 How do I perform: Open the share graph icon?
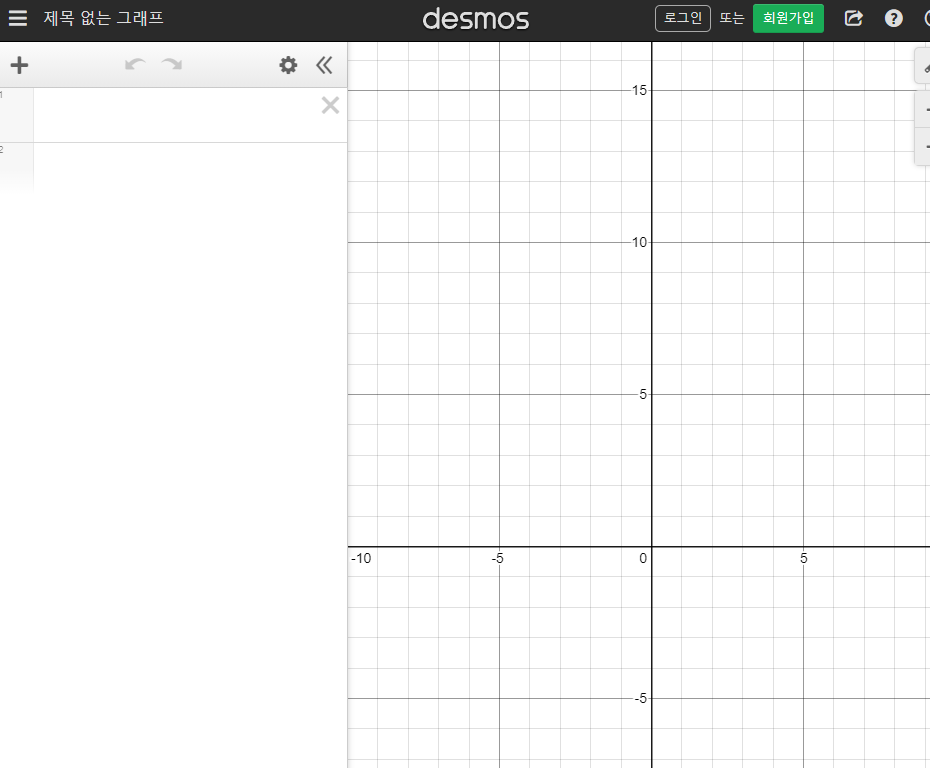coord(852,18)
